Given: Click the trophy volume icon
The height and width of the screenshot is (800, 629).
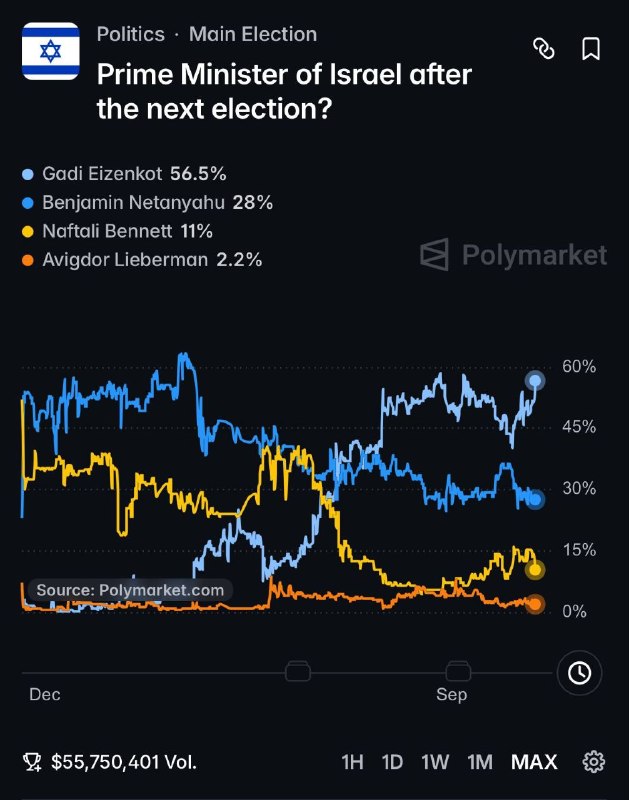Looking at the screenshot, I should (32, 762).
